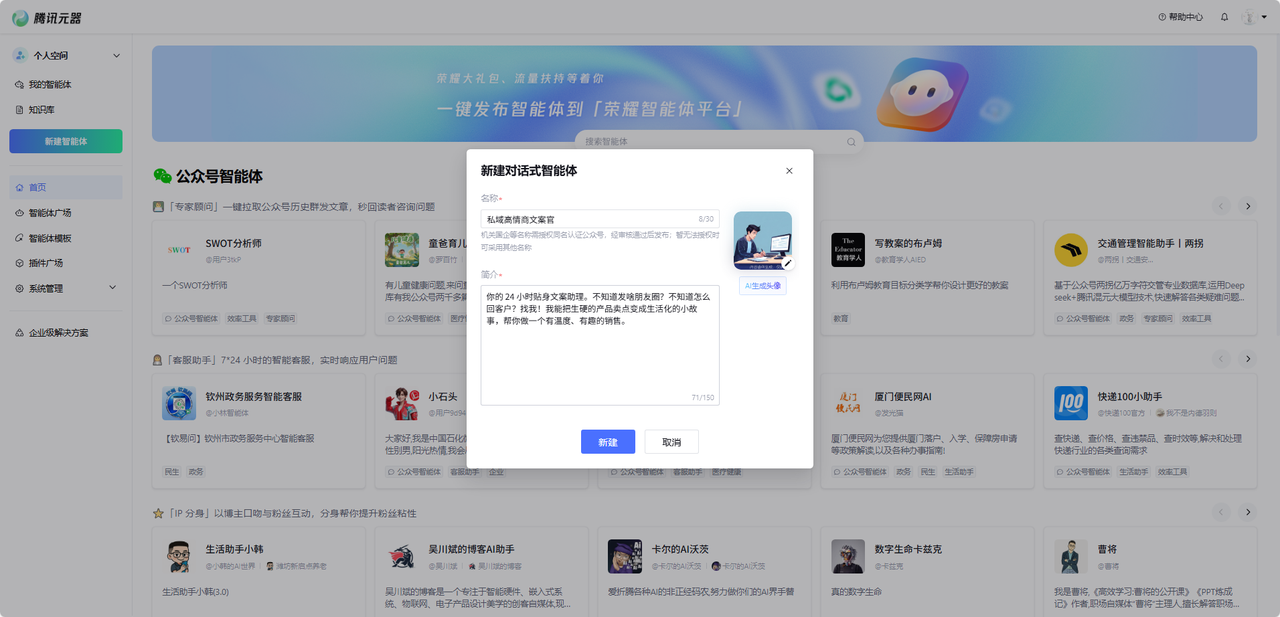Open 帮助中心 help center
1280x617 pixels.
coord(1181,17)
